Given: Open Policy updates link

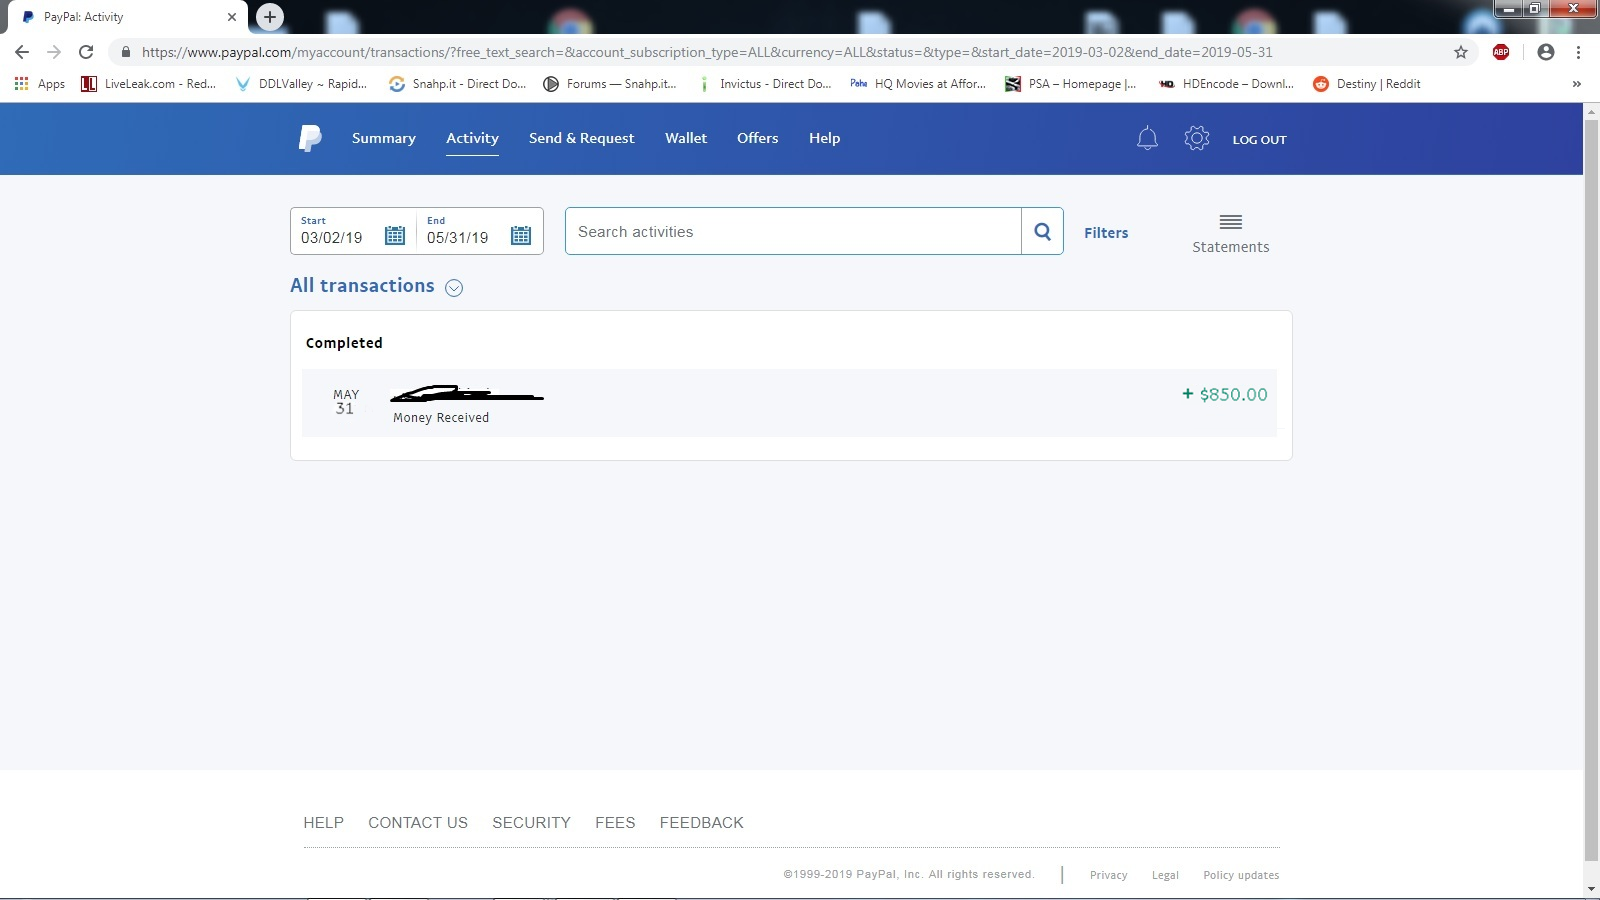Looking at the screenshot, I should [1241, 875].
